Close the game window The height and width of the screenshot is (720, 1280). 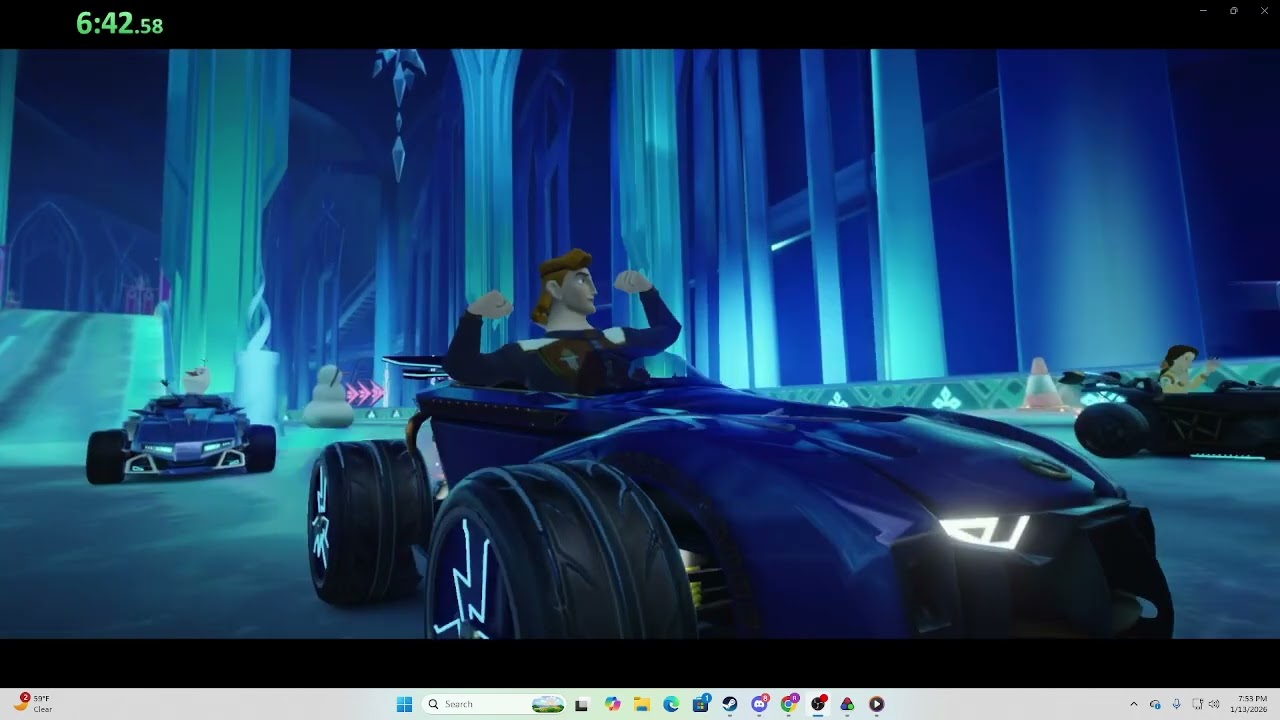1264,11
